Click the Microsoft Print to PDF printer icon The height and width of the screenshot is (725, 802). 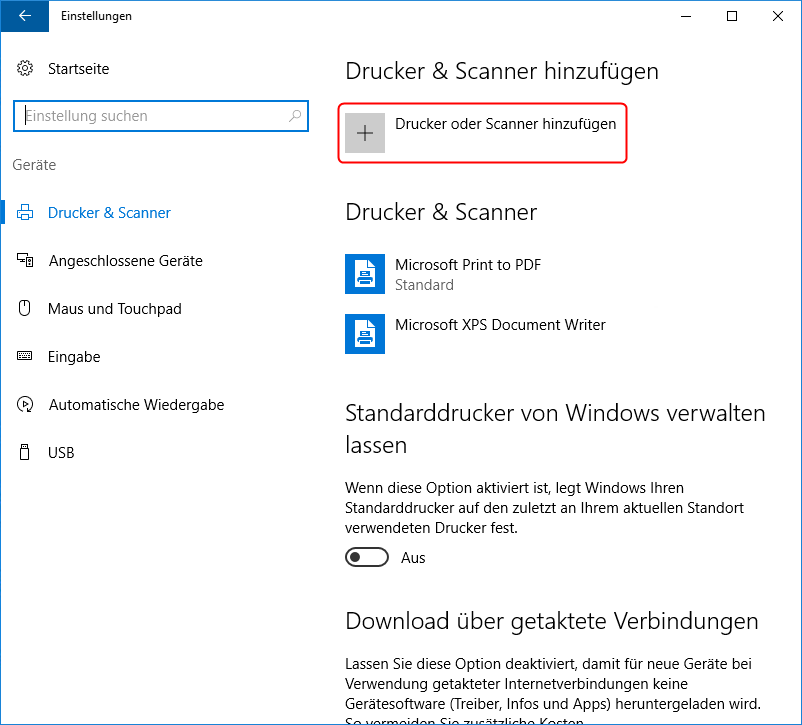click(365, 274)
